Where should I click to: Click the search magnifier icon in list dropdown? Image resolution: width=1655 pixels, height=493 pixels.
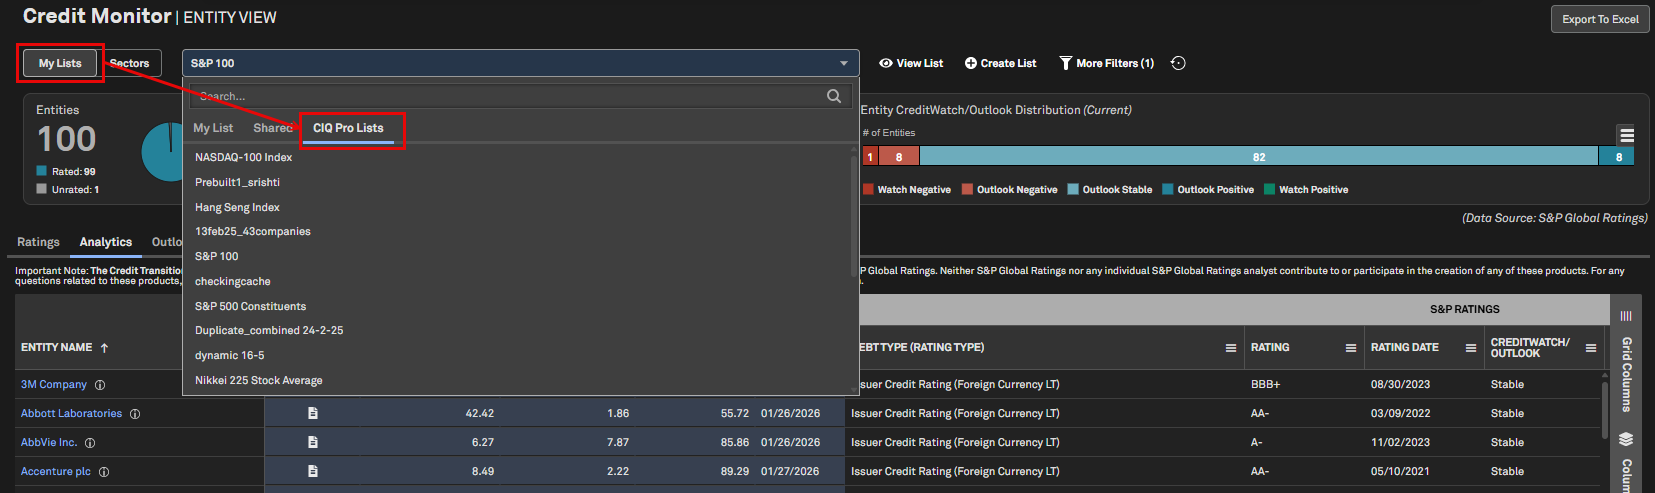[x=833, y=96]
